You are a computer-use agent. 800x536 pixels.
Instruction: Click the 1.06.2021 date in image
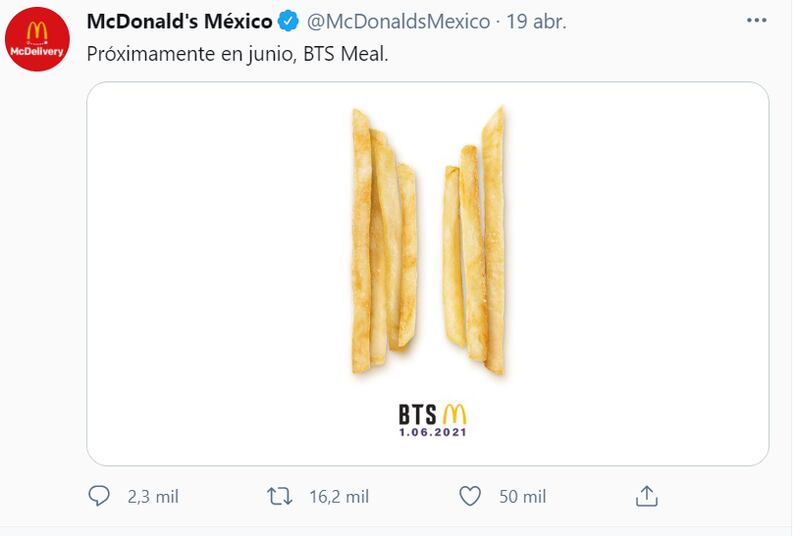[433, 432]
